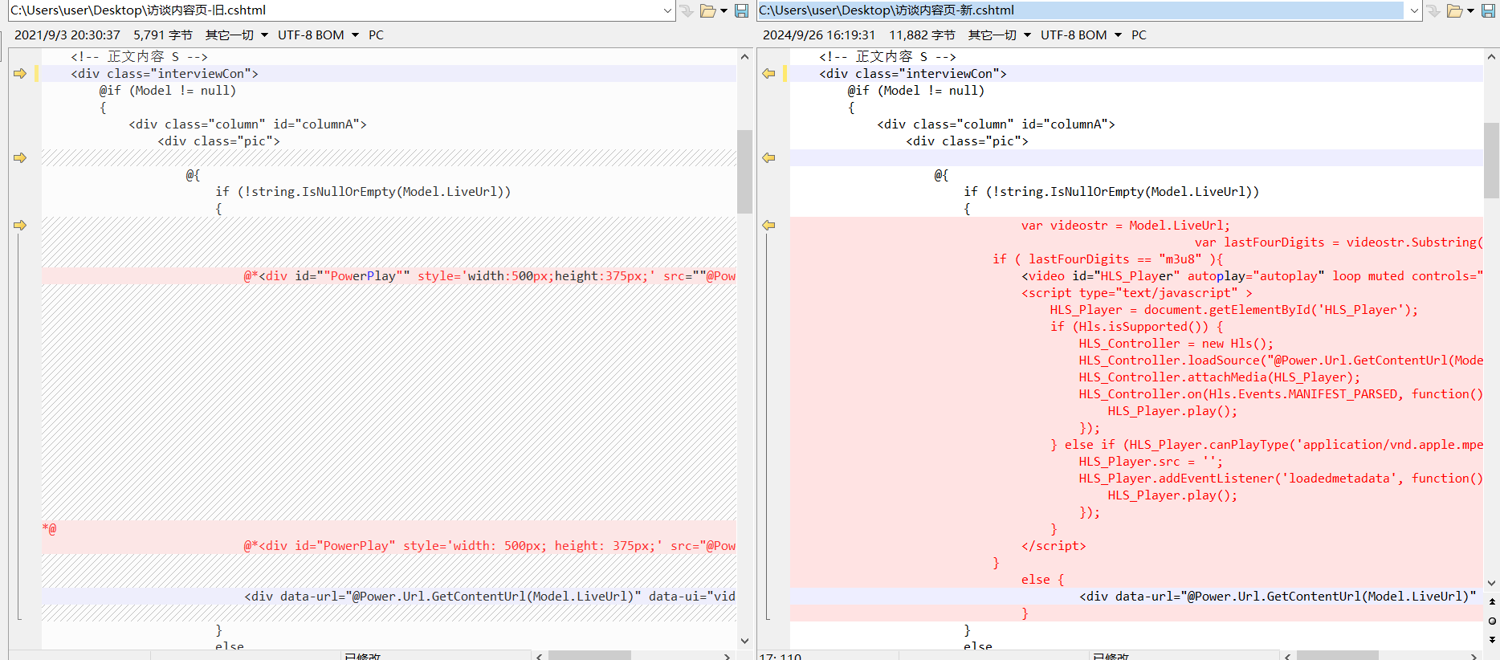
Task: Save the left file with the disk icon
Action: pos(741,11)
